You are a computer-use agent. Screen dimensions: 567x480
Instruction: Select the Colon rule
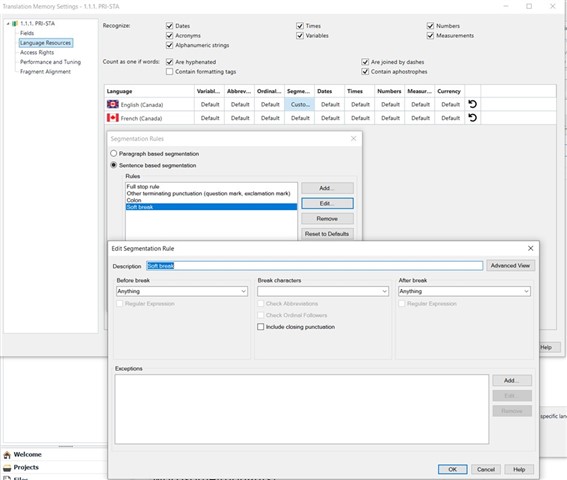pyautogui.click(x=212, y=200)
